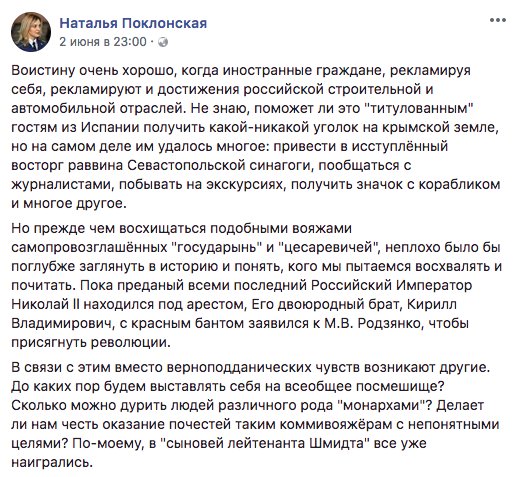513x477 pixels.
Task: Click the globe public privacy icon
Action: (163, 42)
